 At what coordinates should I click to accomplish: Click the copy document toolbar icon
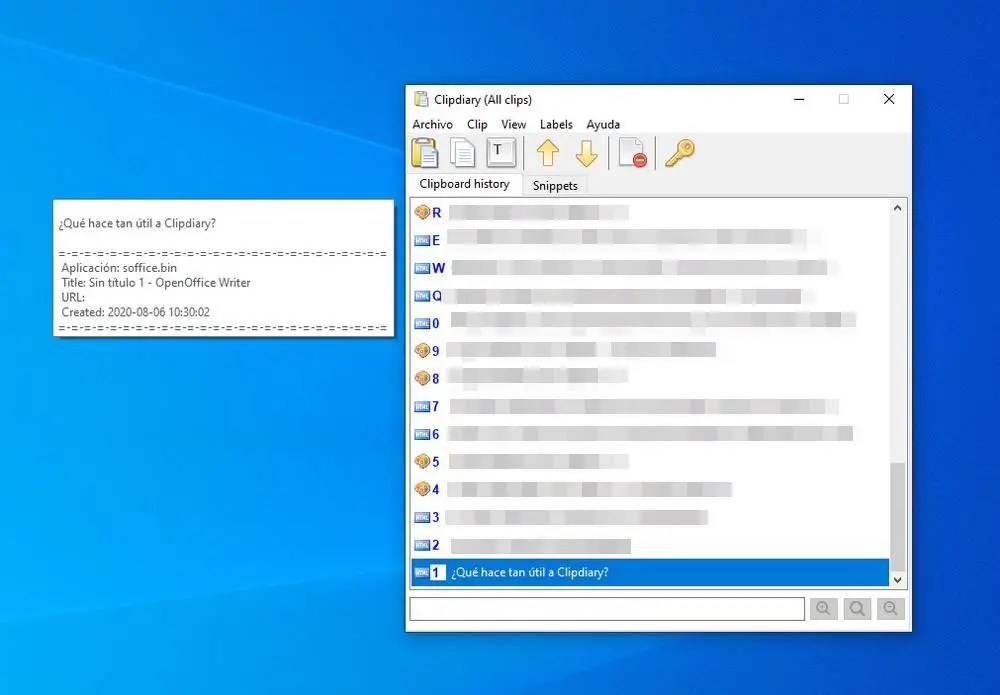[462, 153]
